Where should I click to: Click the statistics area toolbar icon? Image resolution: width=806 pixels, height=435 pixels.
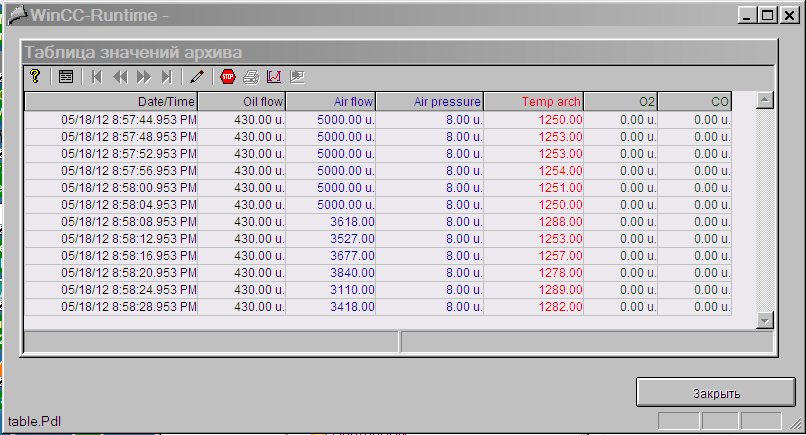point(297,77)
